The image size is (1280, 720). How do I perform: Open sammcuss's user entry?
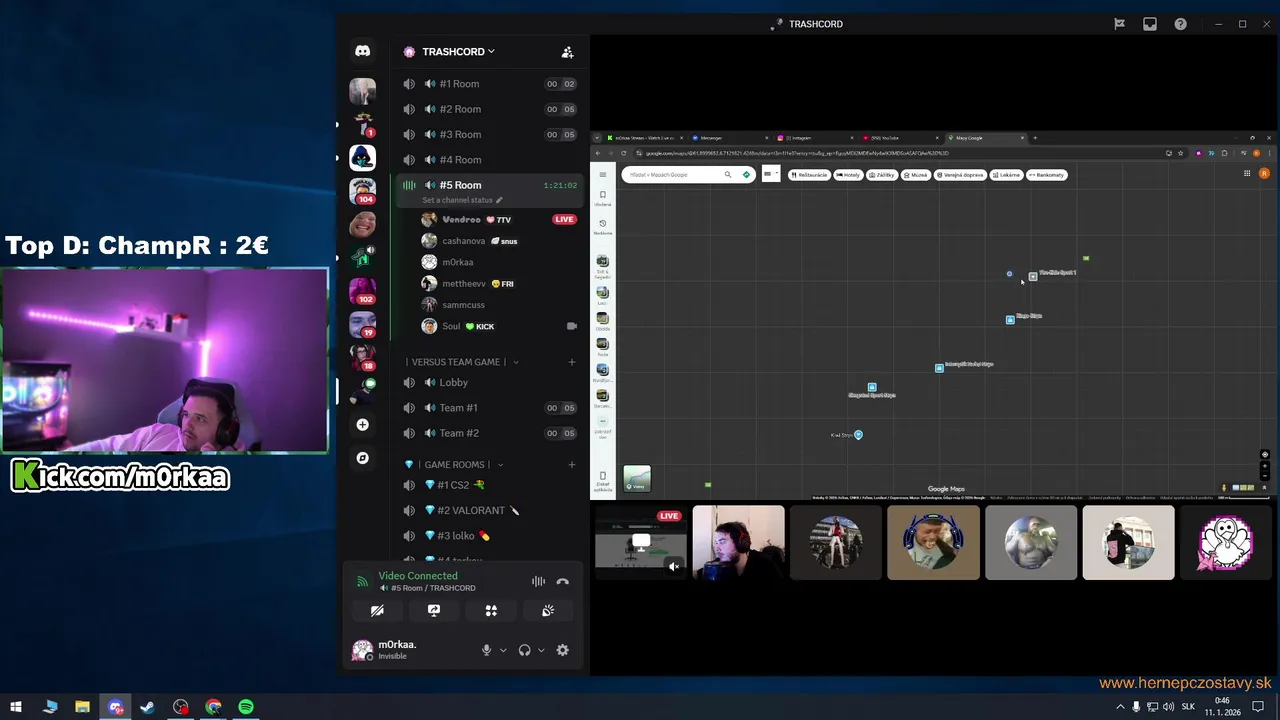[500, 305]
